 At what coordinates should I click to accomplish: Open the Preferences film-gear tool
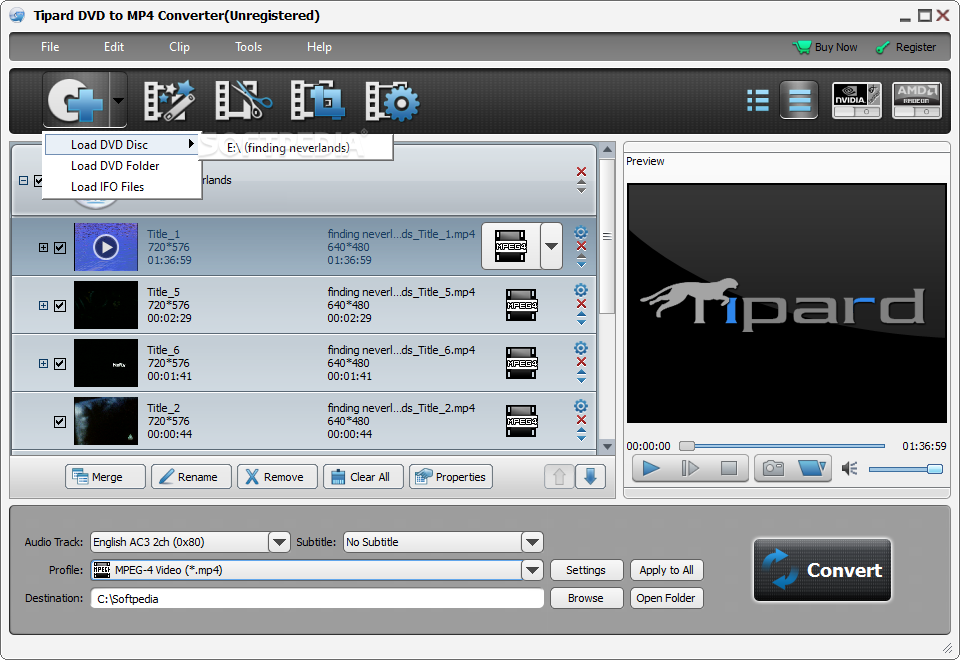coord(392,100)
